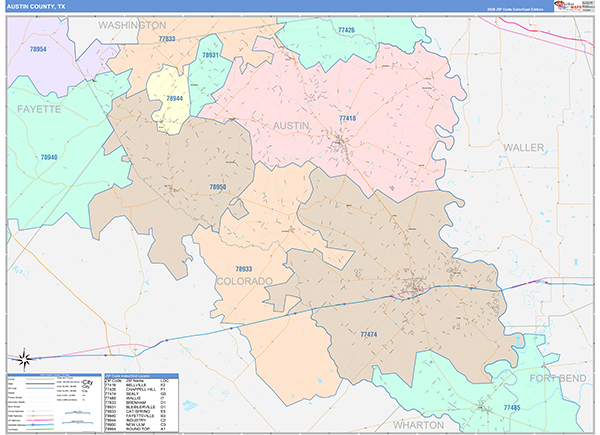Click the Sealy town cluster above 77474

tap(411, 291)
